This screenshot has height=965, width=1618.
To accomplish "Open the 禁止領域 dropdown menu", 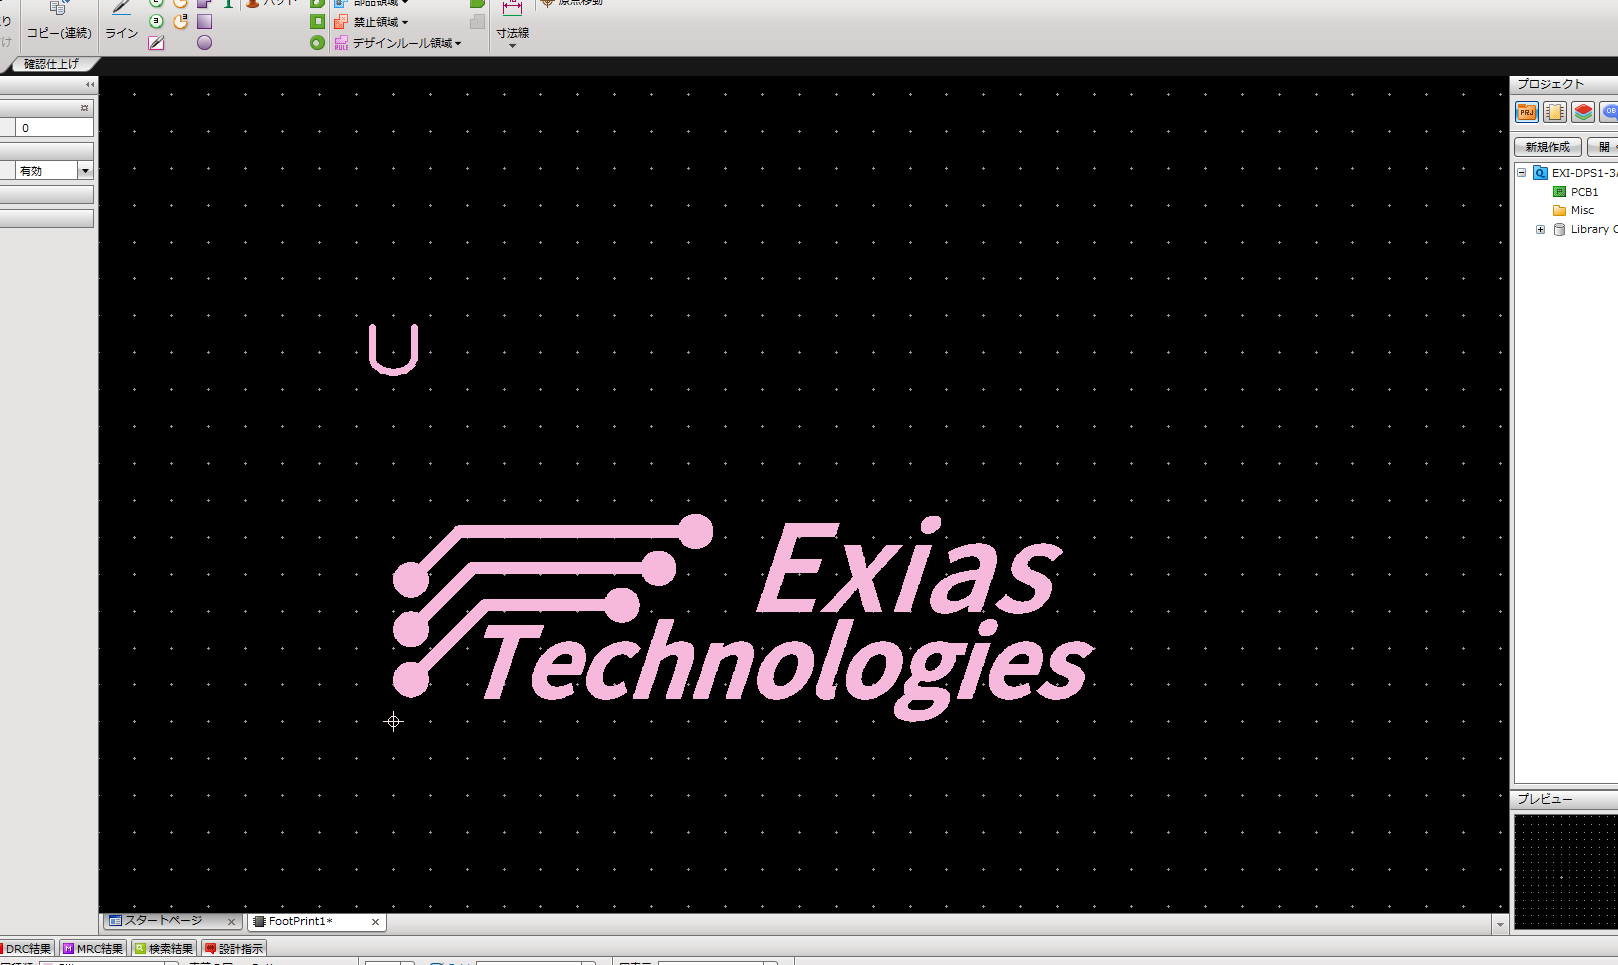I will tap(405, 22).
